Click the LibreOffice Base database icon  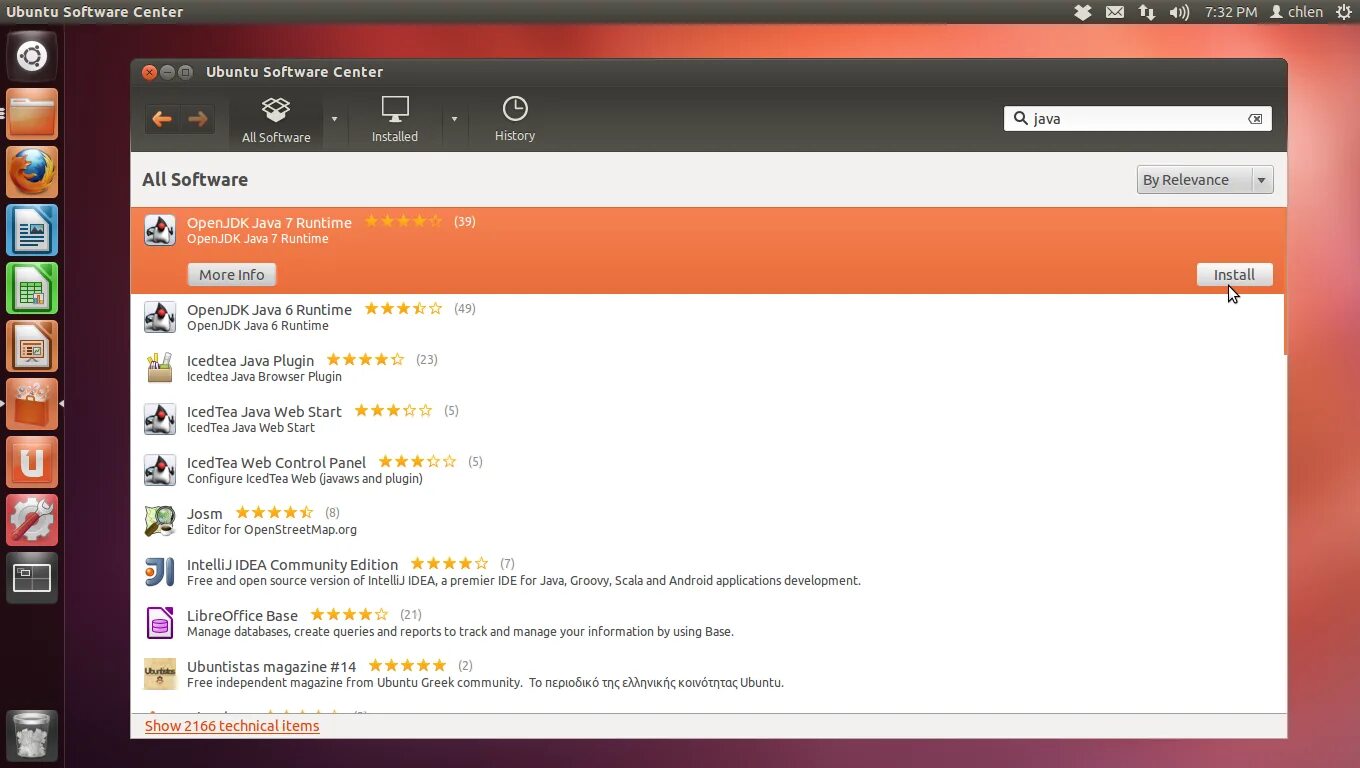point(160,623)
